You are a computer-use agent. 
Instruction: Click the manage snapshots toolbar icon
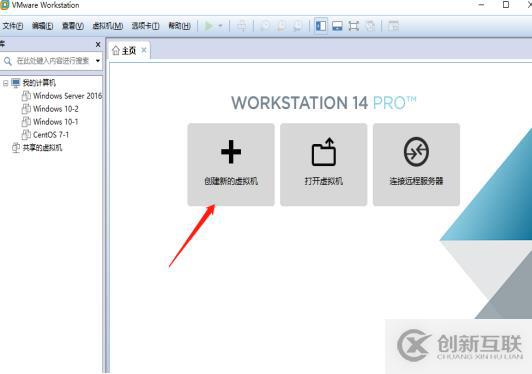coord(298,26)
